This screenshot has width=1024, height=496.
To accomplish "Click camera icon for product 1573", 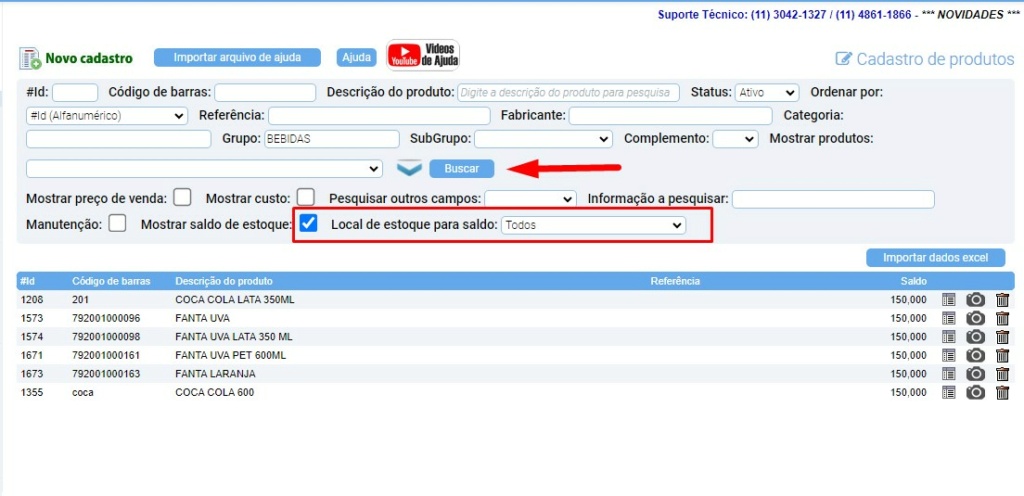I will click(x=975, y=318).
